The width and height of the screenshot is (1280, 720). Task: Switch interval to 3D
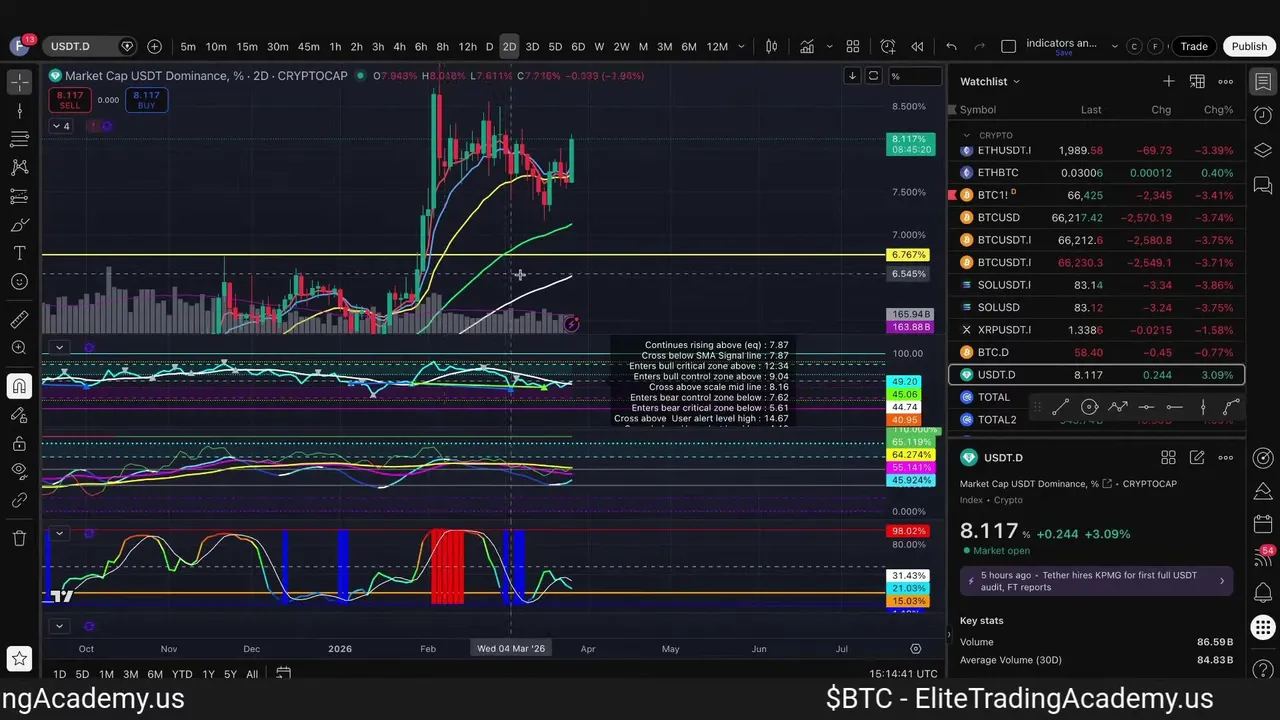[x=532, y=46]
